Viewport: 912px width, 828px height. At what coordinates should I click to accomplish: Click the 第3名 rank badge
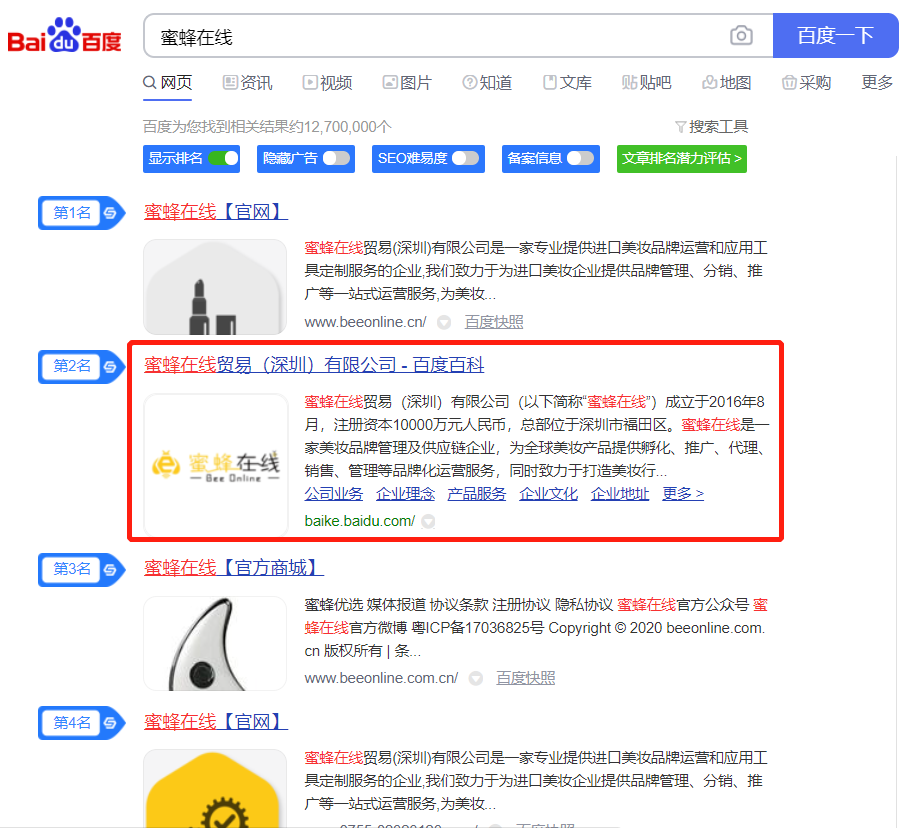[x=81, y=570]
